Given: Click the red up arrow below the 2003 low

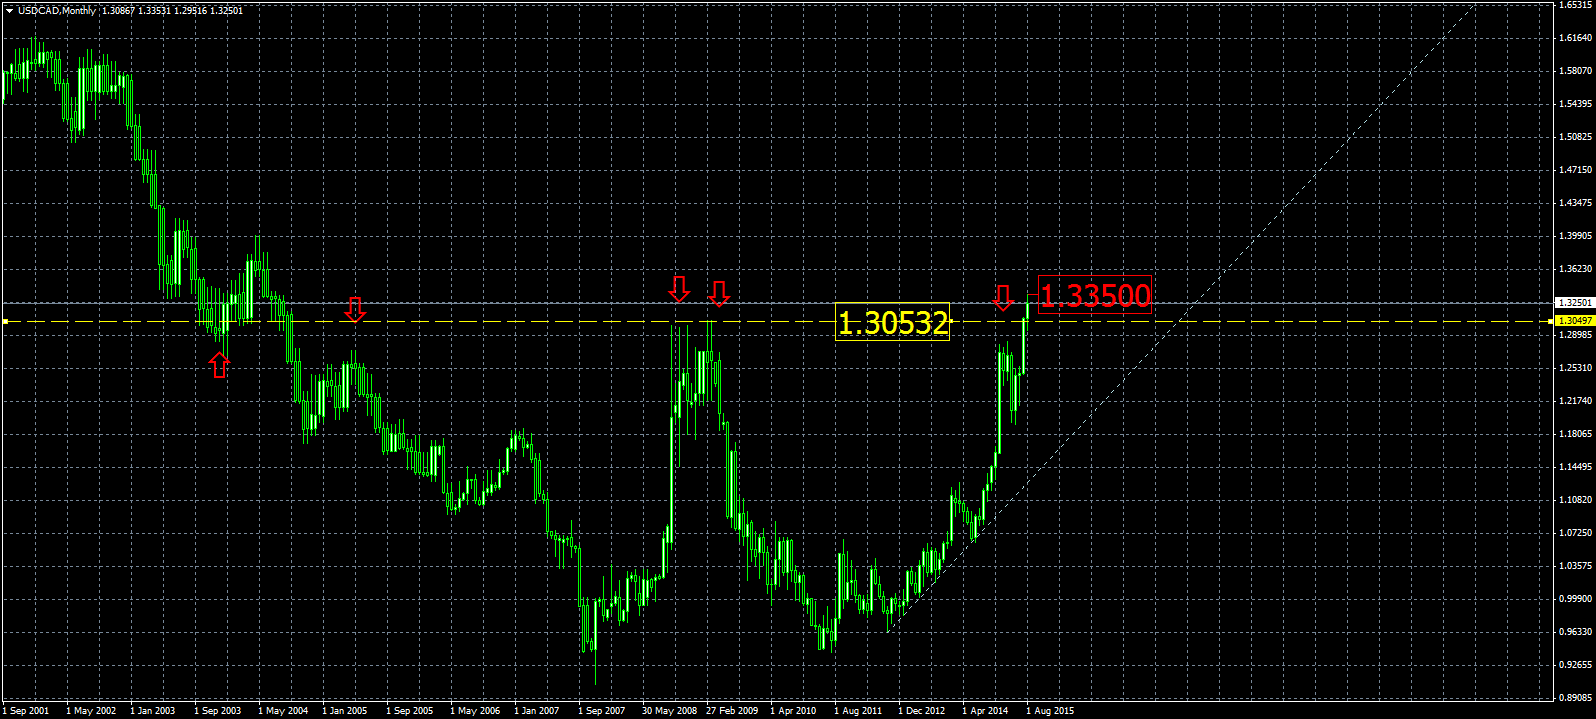Looking at the screenshot, I should 220,365.
